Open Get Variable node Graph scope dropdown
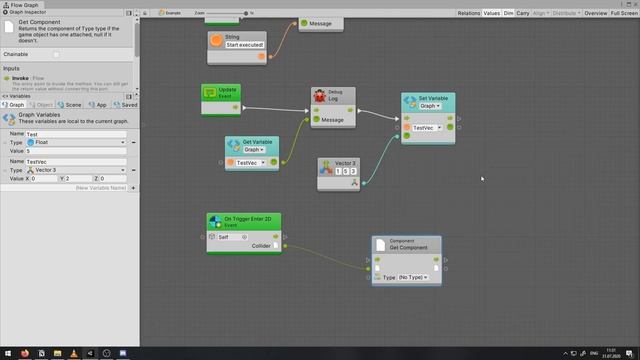The image size is (640, 360). click(x=254, y=150)
